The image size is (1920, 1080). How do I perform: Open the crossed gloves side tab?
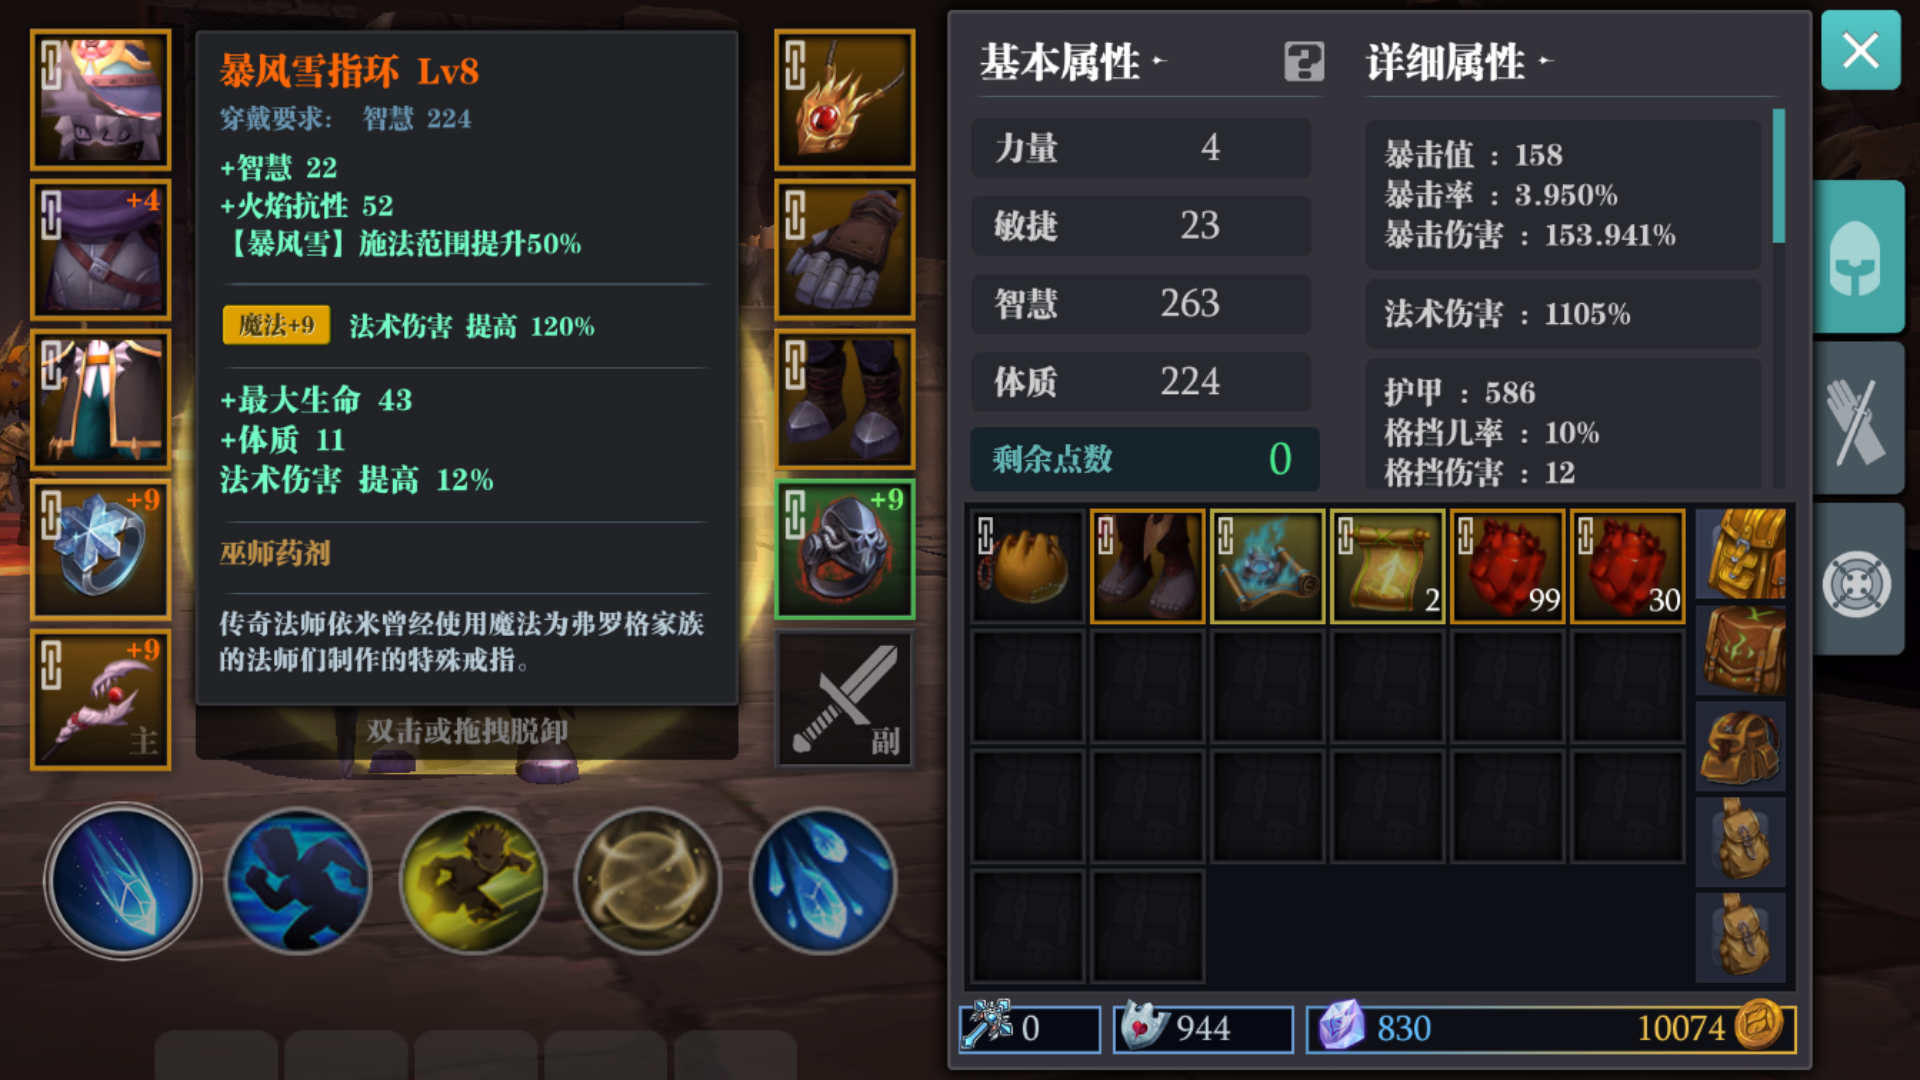pos(1859,418)
